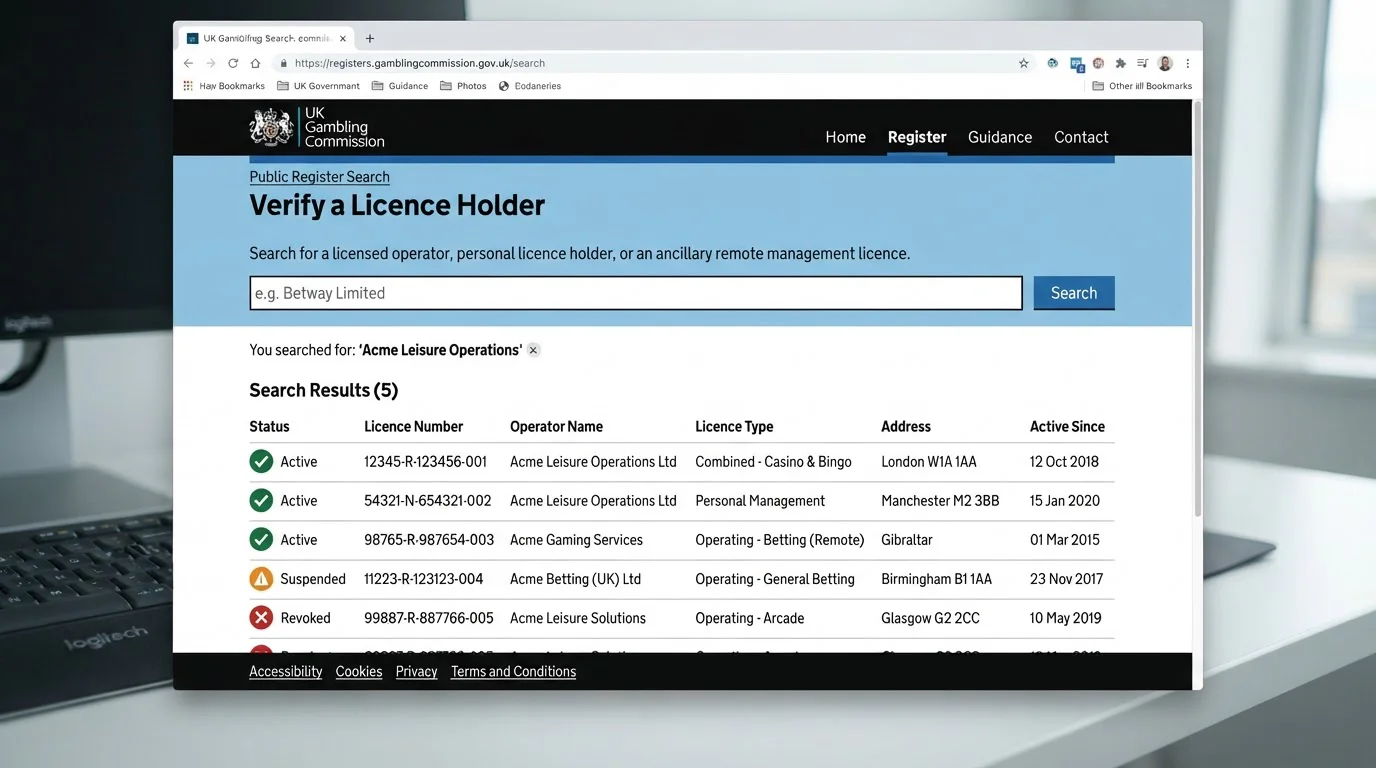Click the browser back arrow
This screenshot has height=768, width=1376.
point(188,63)
